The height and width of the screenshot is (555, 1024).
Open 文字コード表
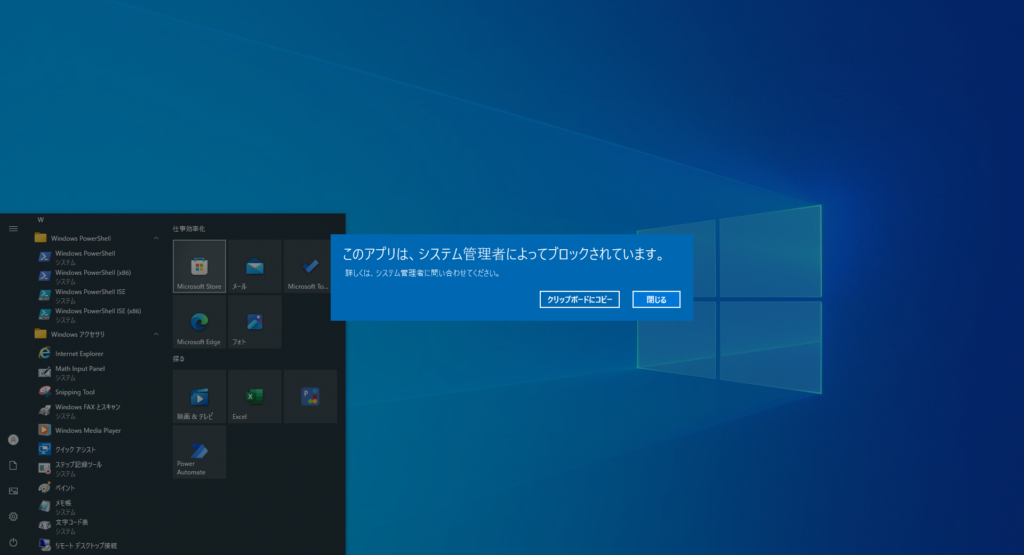point(97,526)
